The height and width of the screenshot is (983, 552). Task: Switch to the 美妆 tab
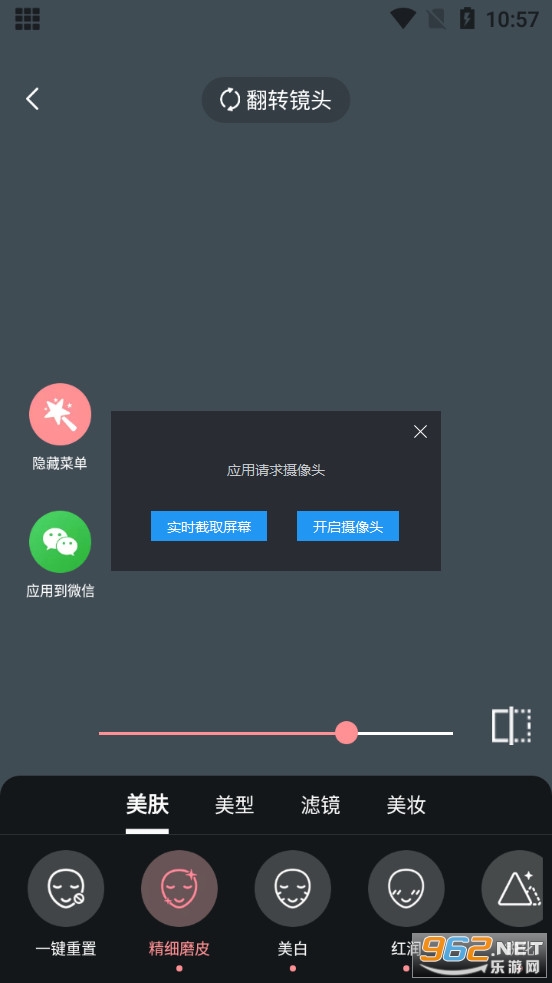[x=406, y=804]
